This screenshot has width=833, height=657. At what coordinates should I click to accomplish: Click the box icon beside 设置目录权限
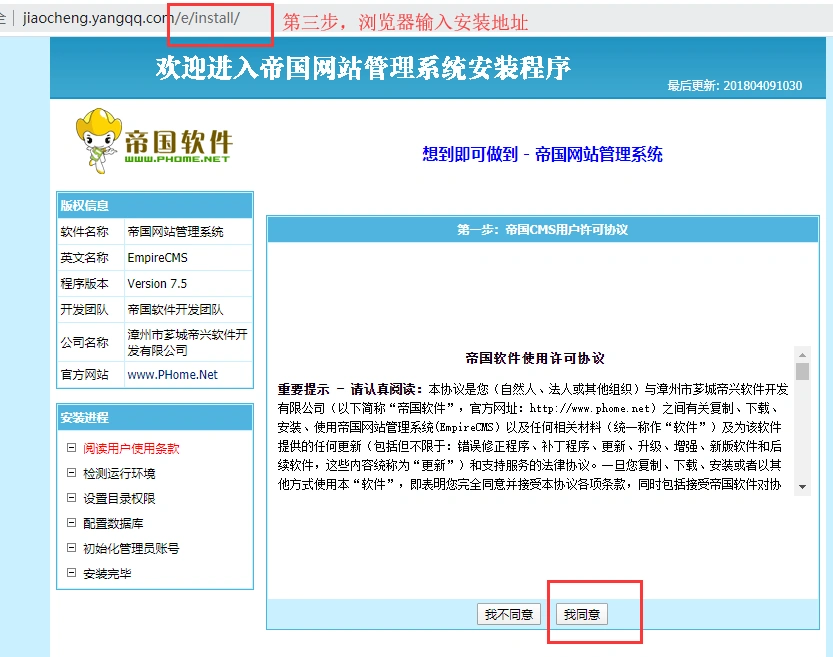tap(71, 498)
